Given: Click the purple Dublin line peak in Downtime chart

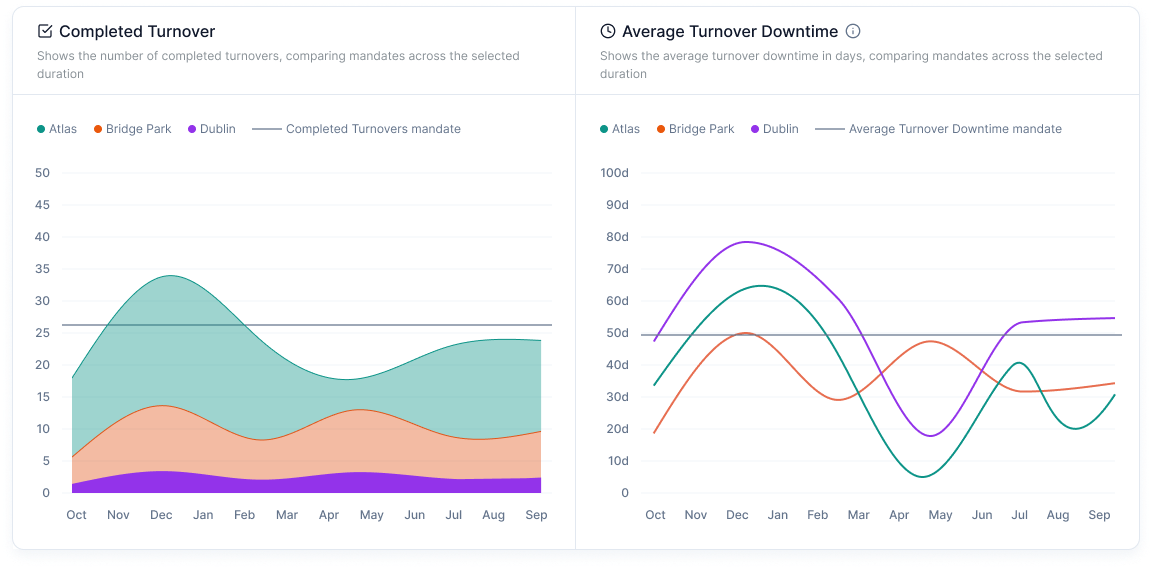Looking at the screenshot, I should pos(745,242).
